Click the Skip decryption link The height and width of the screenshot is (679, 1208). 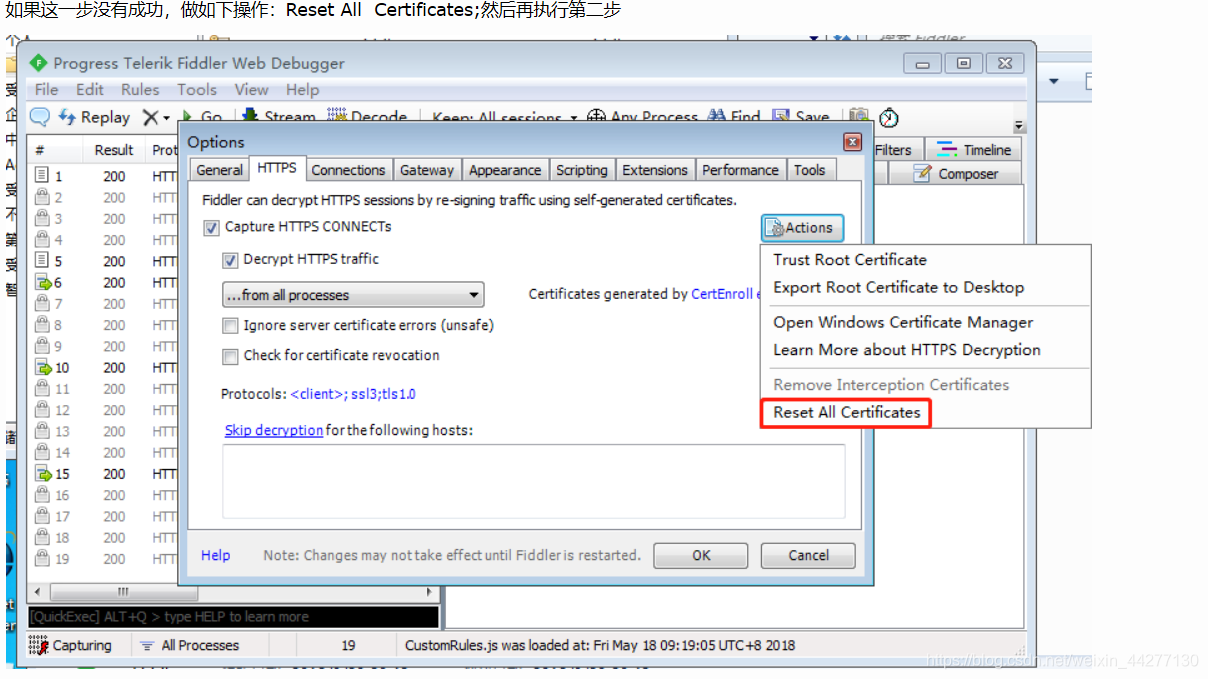274,430
